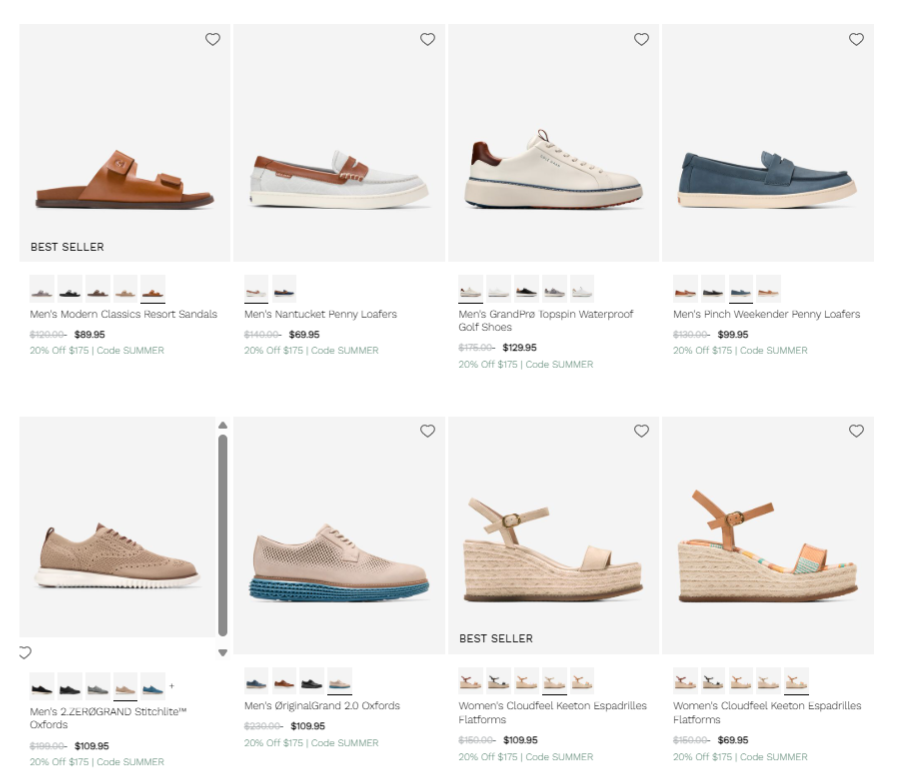Add Men's Modern Classics Resort Sandals to wishlist

(x=212, y=39)
